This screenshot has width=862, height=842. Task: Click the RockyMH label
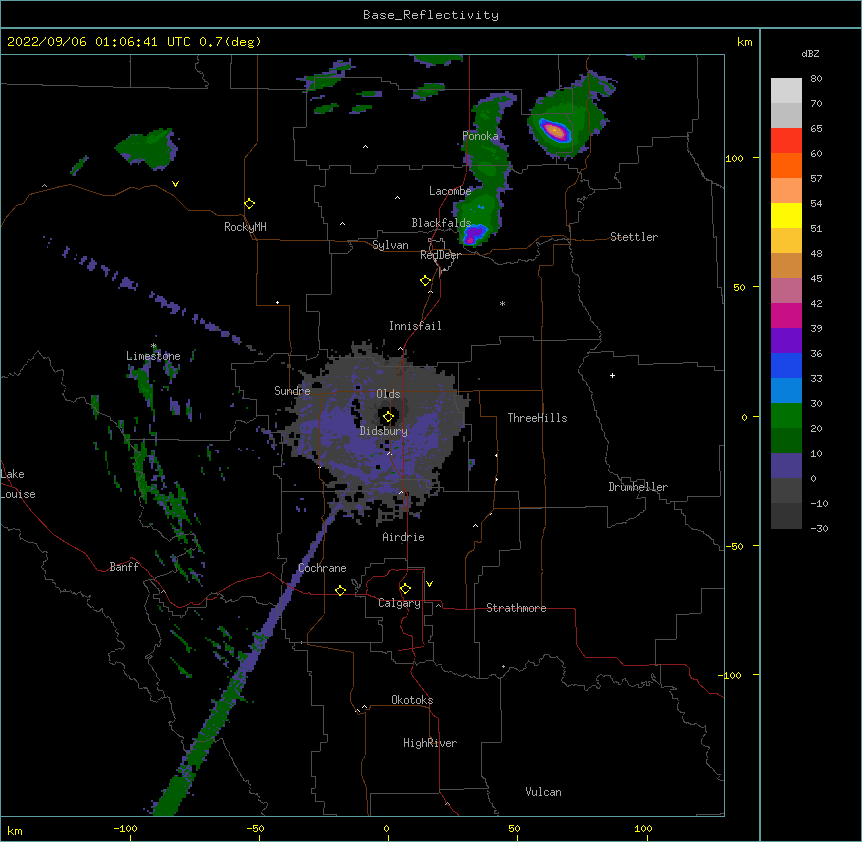click(245, 227)
